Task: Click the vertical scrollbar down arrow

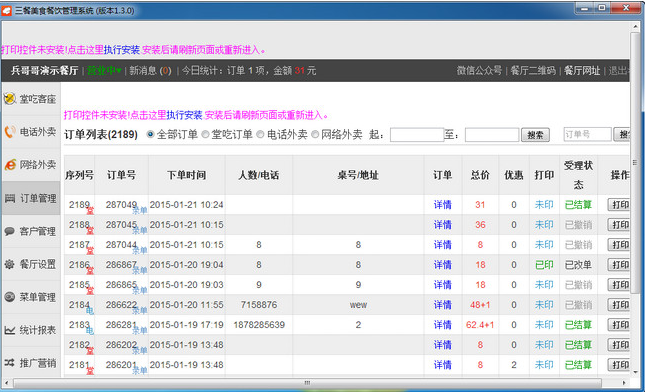Action: point(636,372)
